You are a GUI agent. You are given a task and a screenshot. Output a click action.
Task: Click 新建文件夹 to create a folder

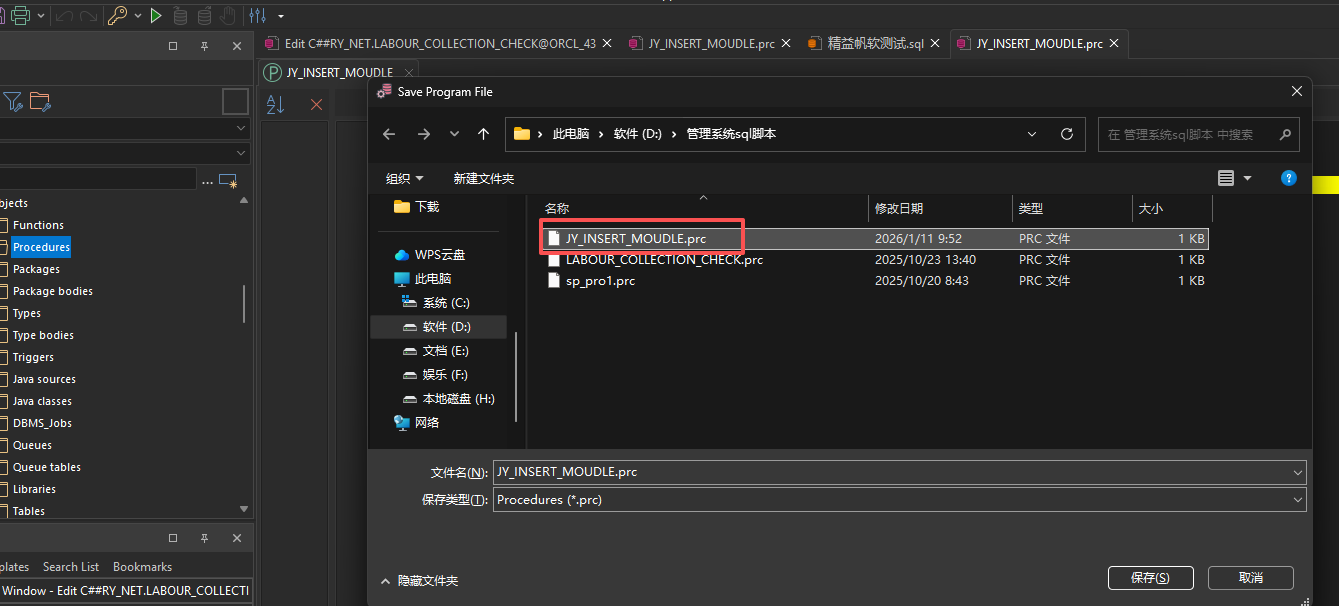[x=483, y=178]
